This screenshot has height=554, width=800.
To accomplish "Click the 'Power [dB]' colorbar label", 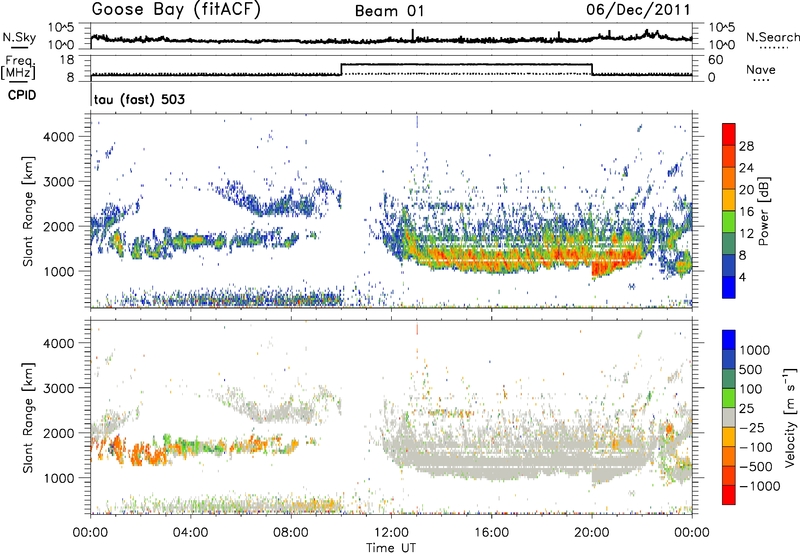I will point(764,211).
